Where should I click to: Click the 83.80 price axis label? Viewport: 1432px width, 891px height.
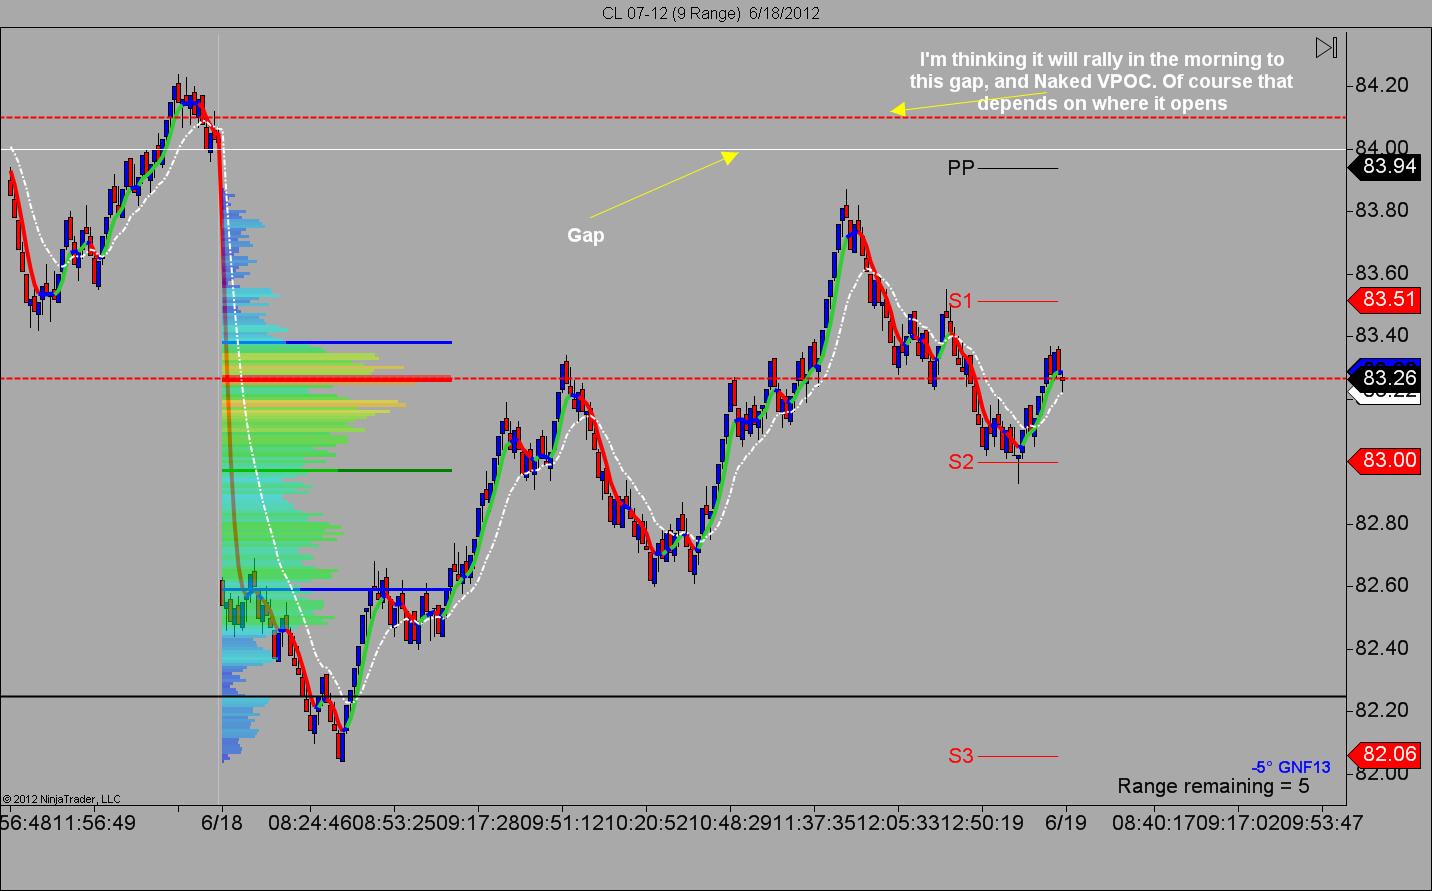[x=1381, y=210]
